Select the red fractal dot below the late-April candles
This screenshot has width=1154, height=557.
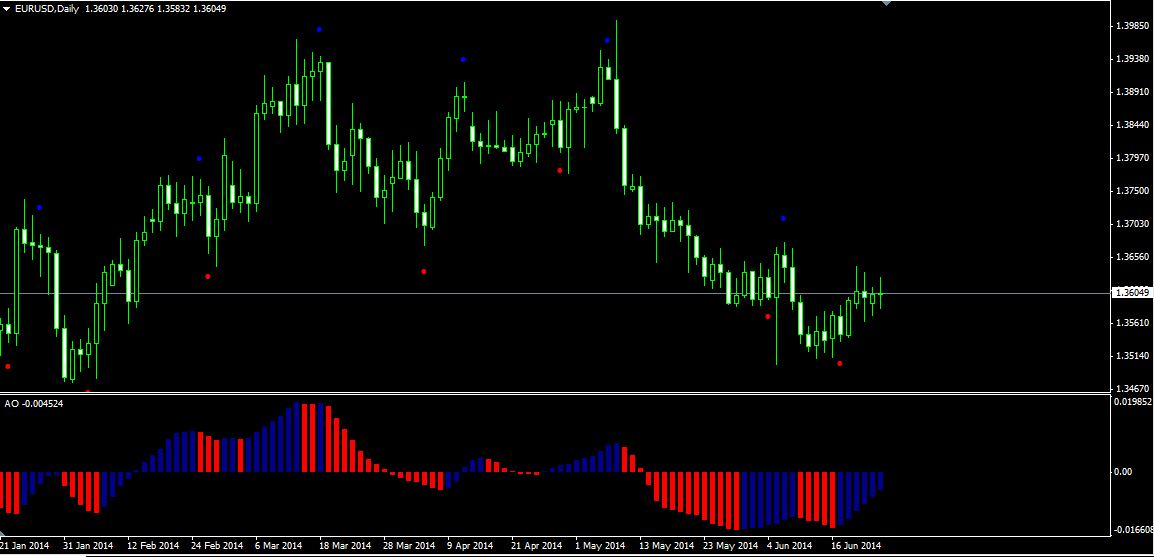pos(559,170)
